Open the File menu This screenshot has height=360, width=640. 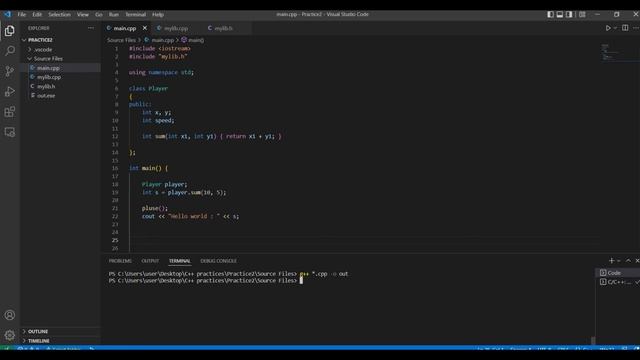pos(22,14)
